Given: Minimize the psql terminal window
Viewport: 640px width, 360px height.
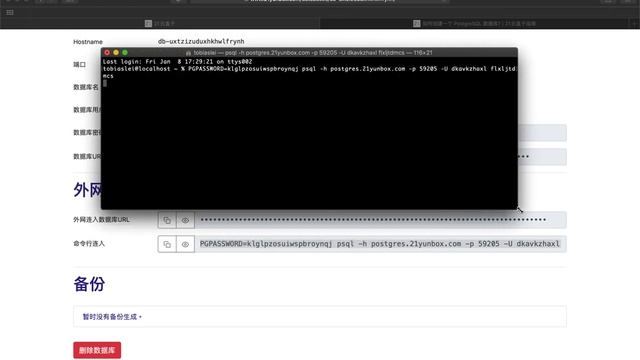Looking at the screenshot, I should coord(116,52).
